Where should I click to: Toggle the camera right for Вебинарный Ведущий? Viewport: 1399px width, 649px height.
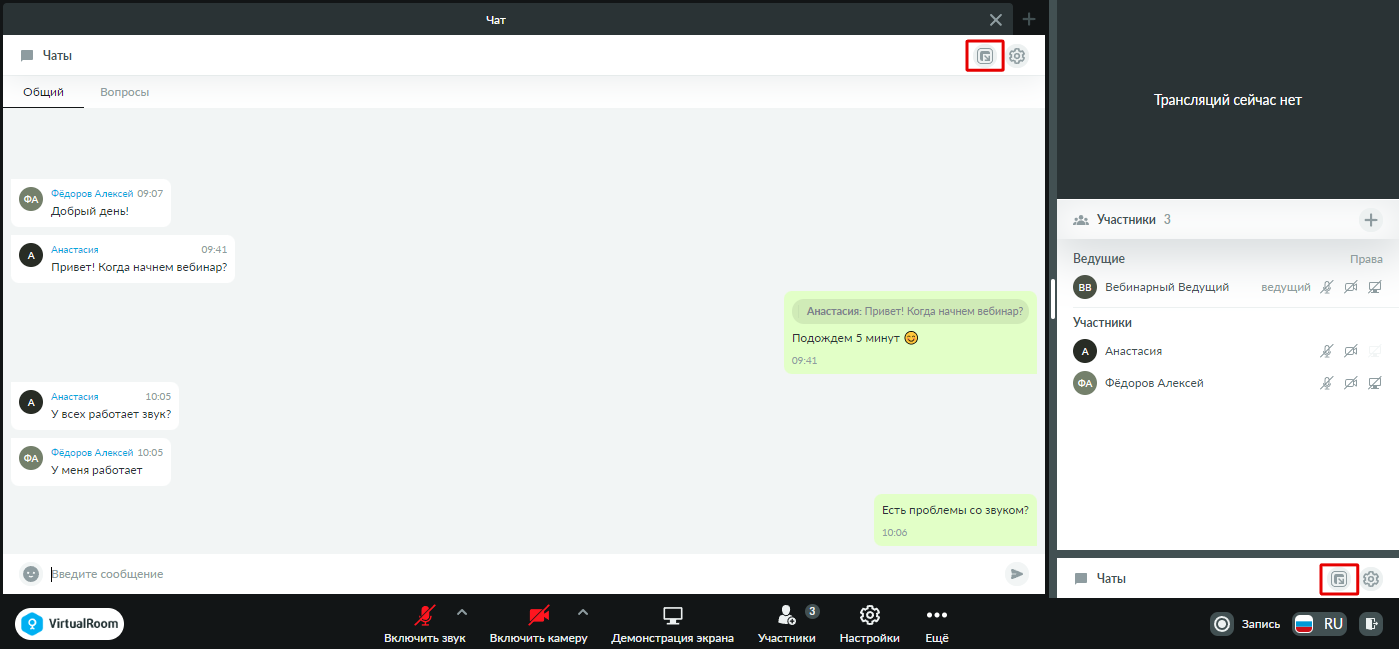[x=1351, y=287]
